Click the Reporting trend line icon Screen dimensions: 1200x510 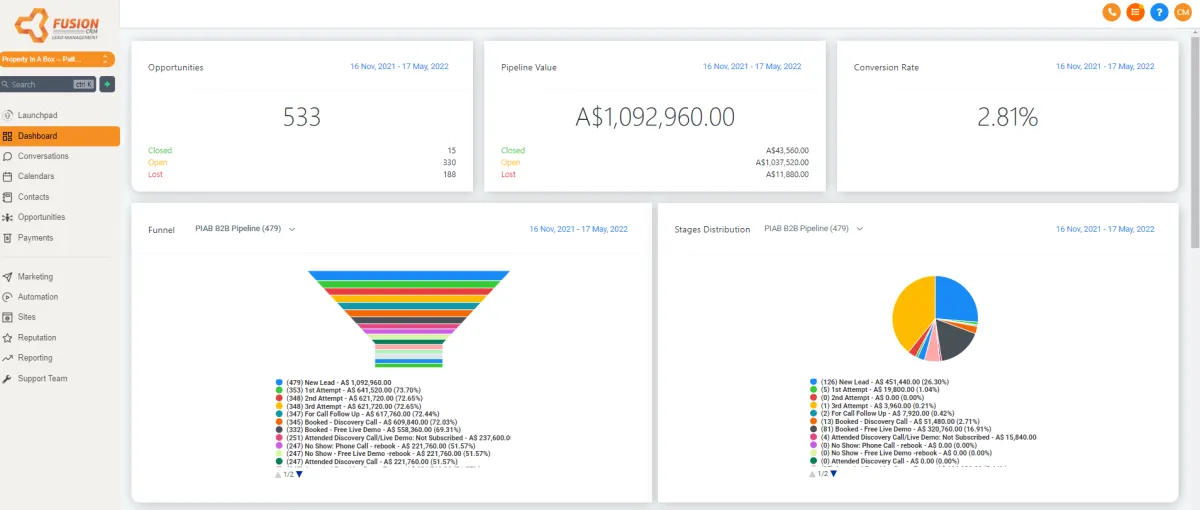click(8, 358)
